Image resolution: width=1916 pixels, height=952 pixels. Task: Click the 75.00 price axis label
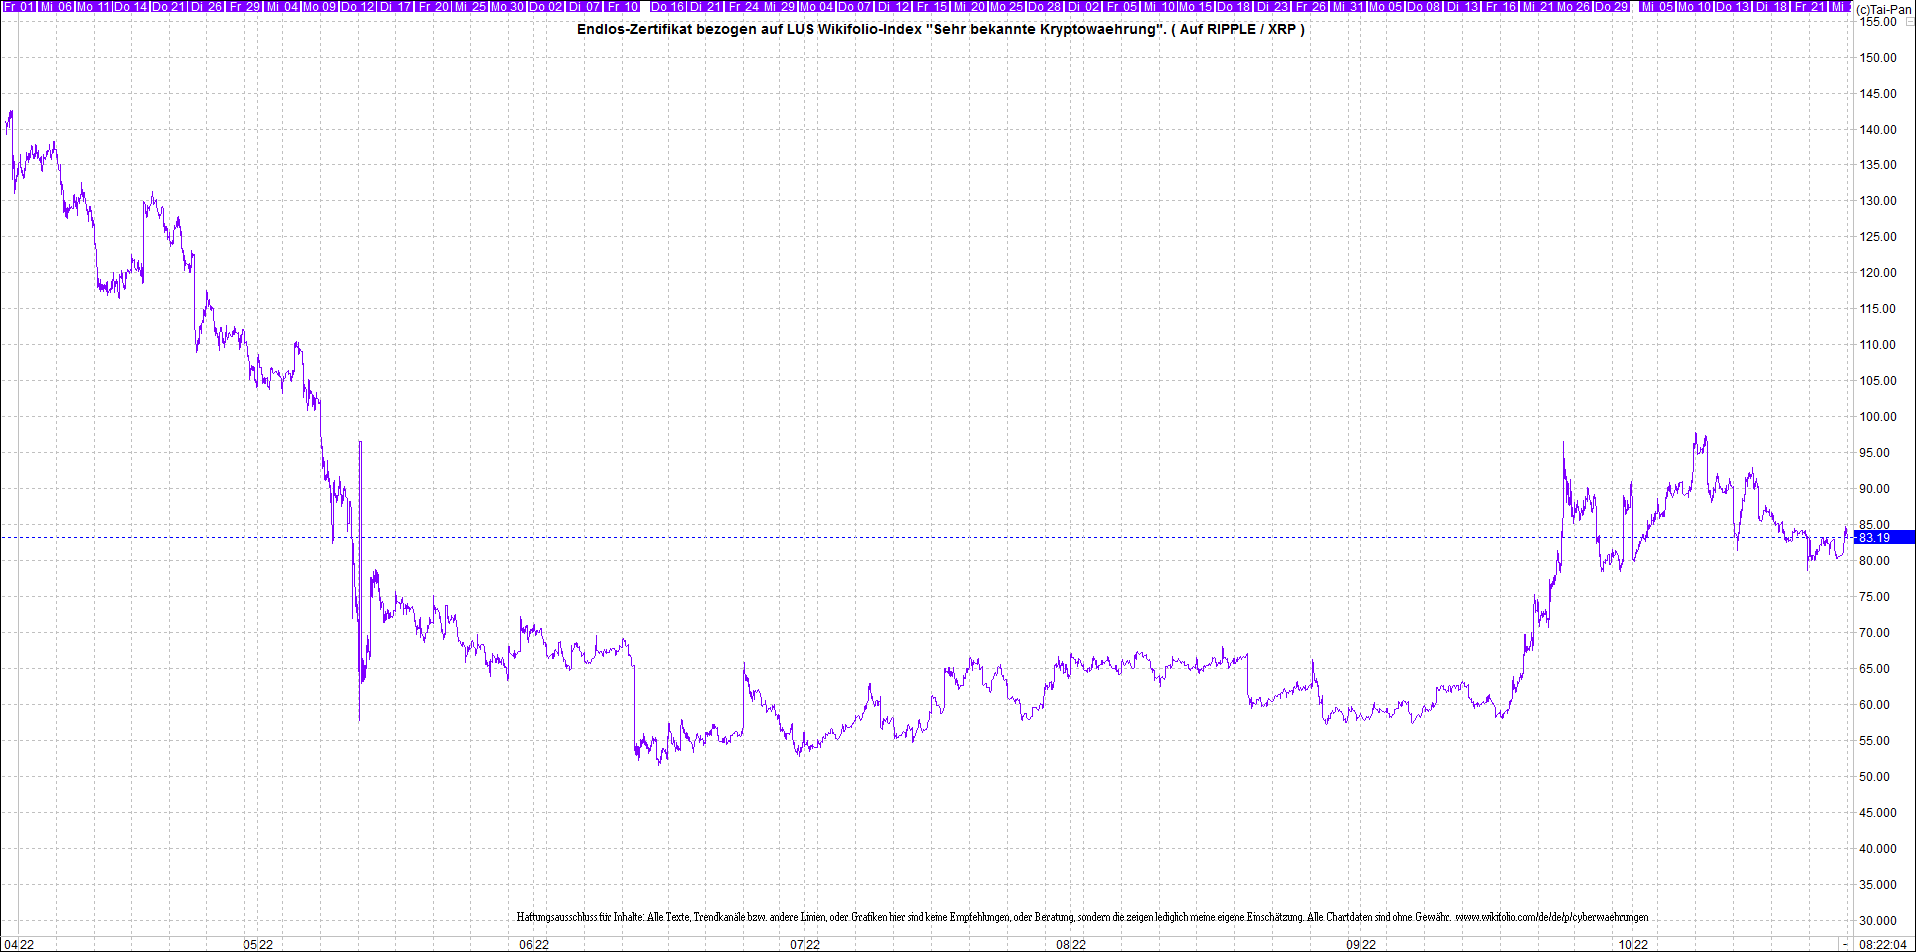click(1874, 597)
